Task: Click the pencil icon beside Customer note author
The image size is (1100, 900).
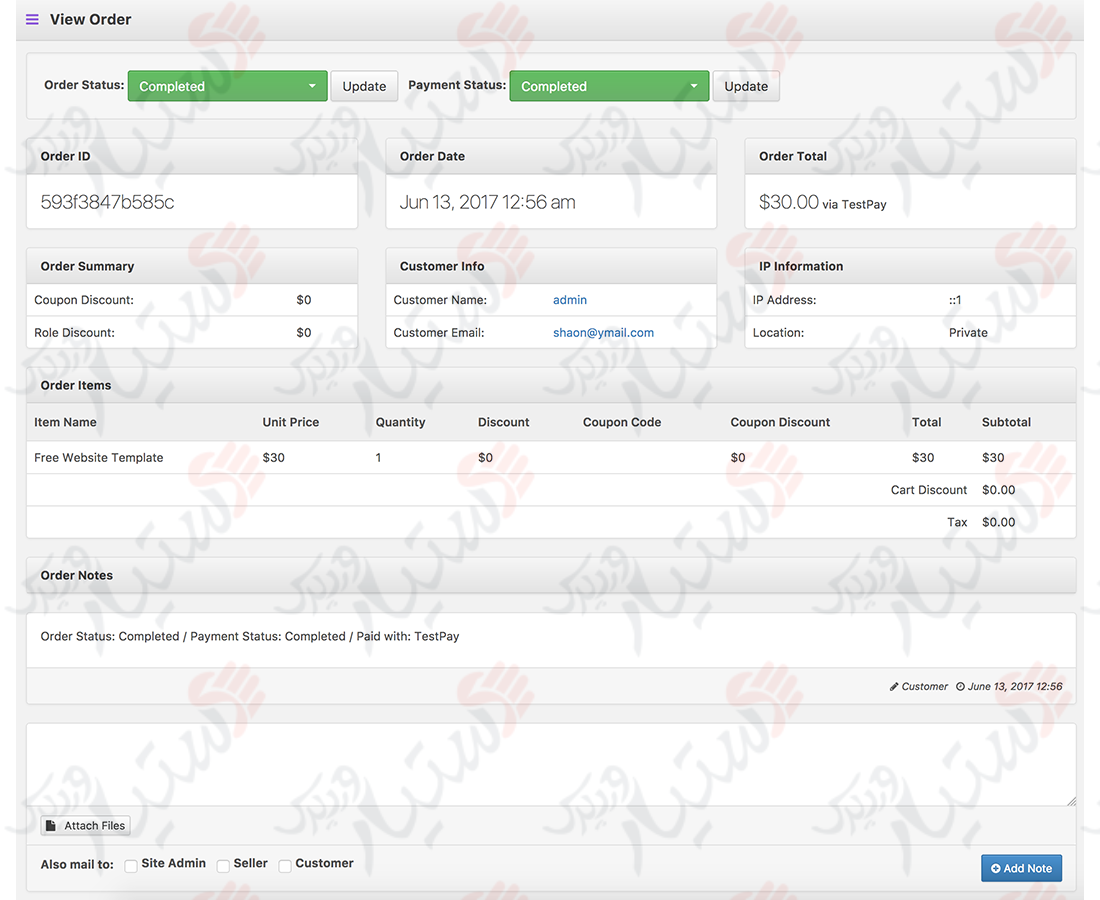Action: (893, 686)
